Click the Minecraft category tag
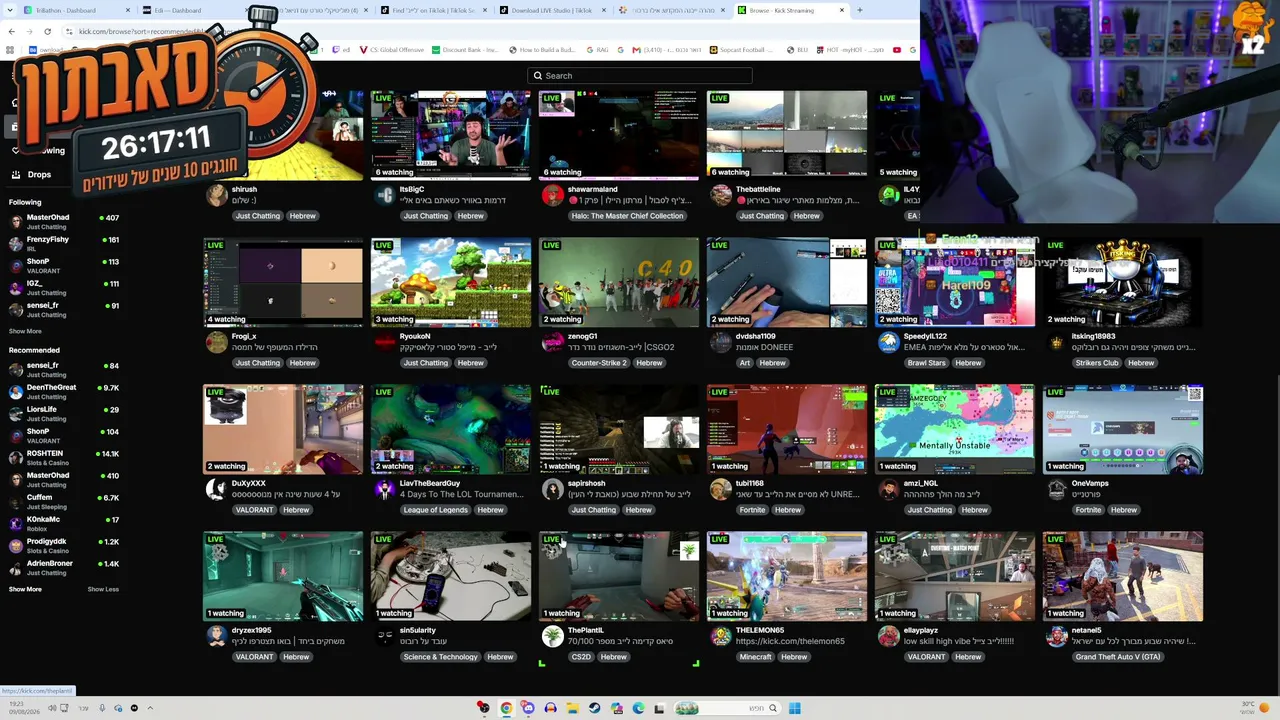1280x720 pixels. coord(756,657)
